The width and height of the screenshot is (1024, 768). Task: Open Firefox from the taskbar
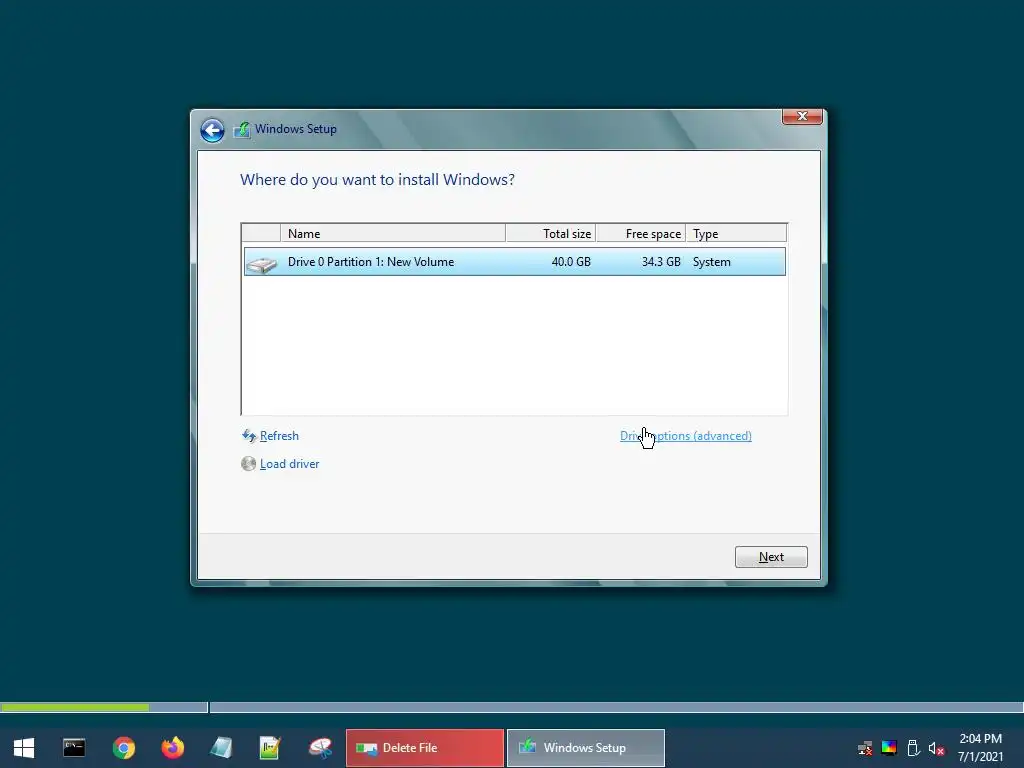point(172,748)
